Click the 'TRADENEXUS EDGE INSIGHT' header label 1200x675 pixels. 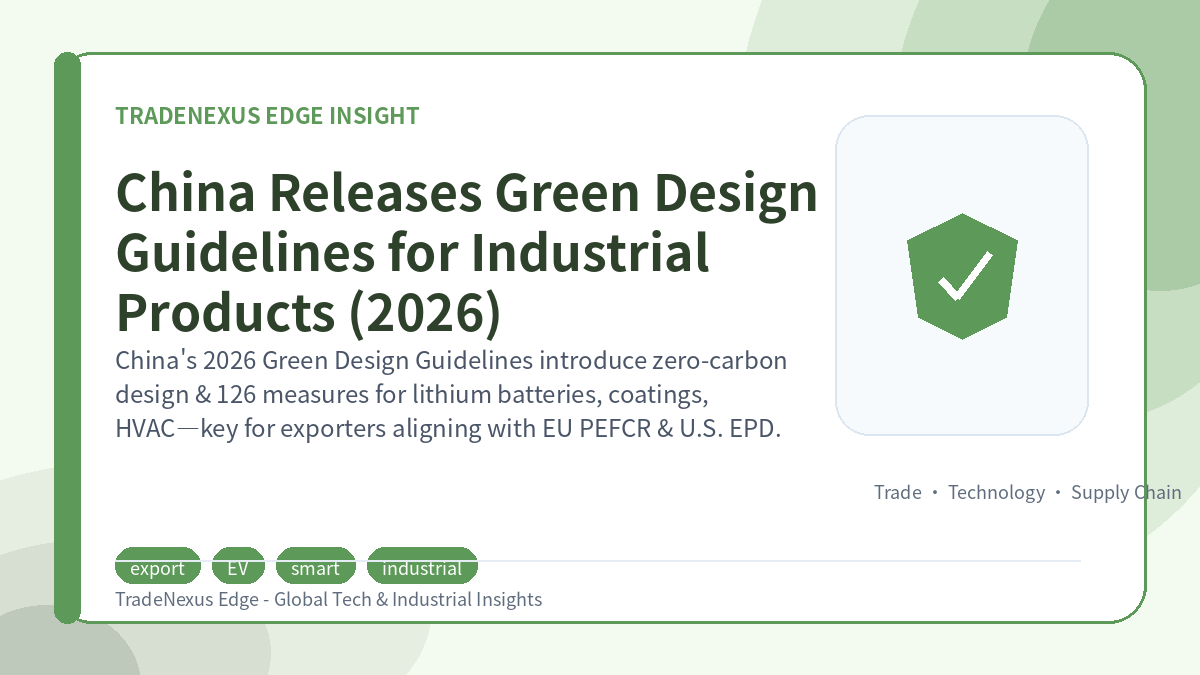point(267,116)
